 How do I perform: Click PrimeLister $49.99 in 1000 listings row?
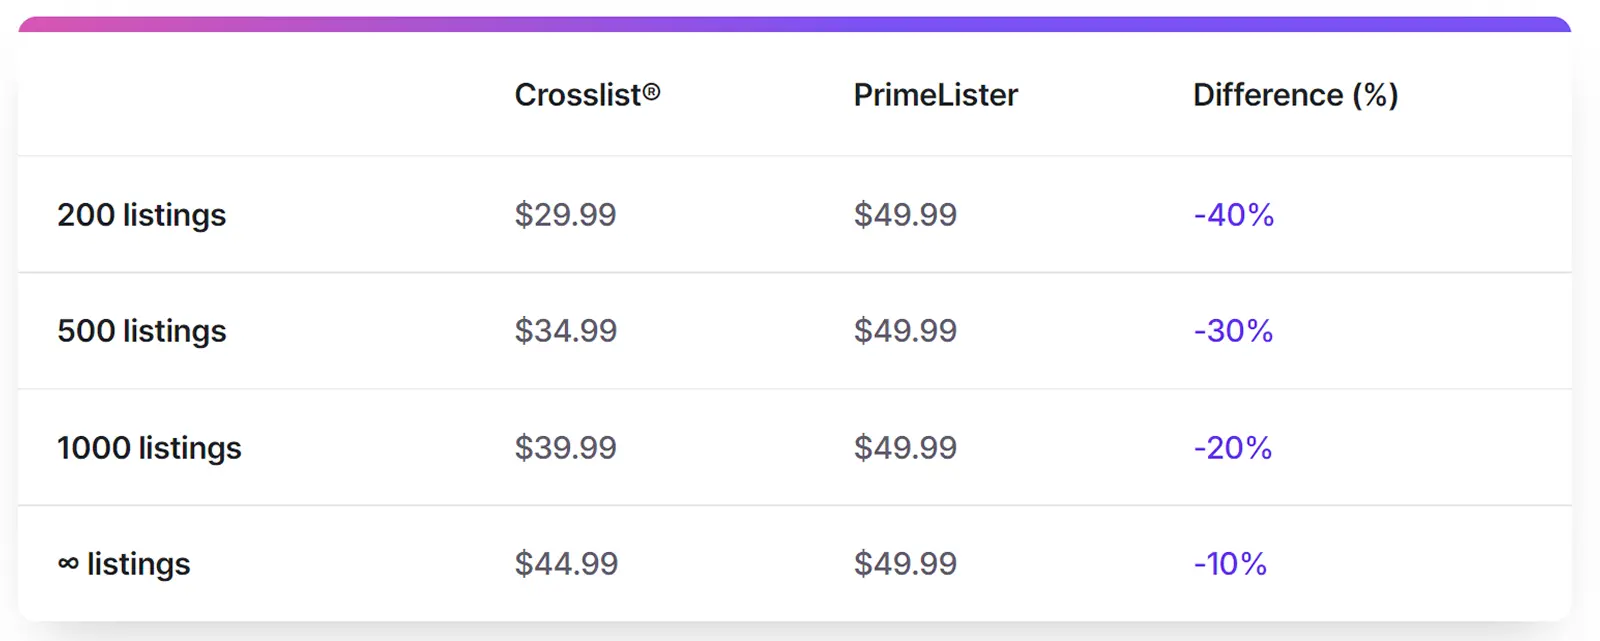(x=905, y=448)
